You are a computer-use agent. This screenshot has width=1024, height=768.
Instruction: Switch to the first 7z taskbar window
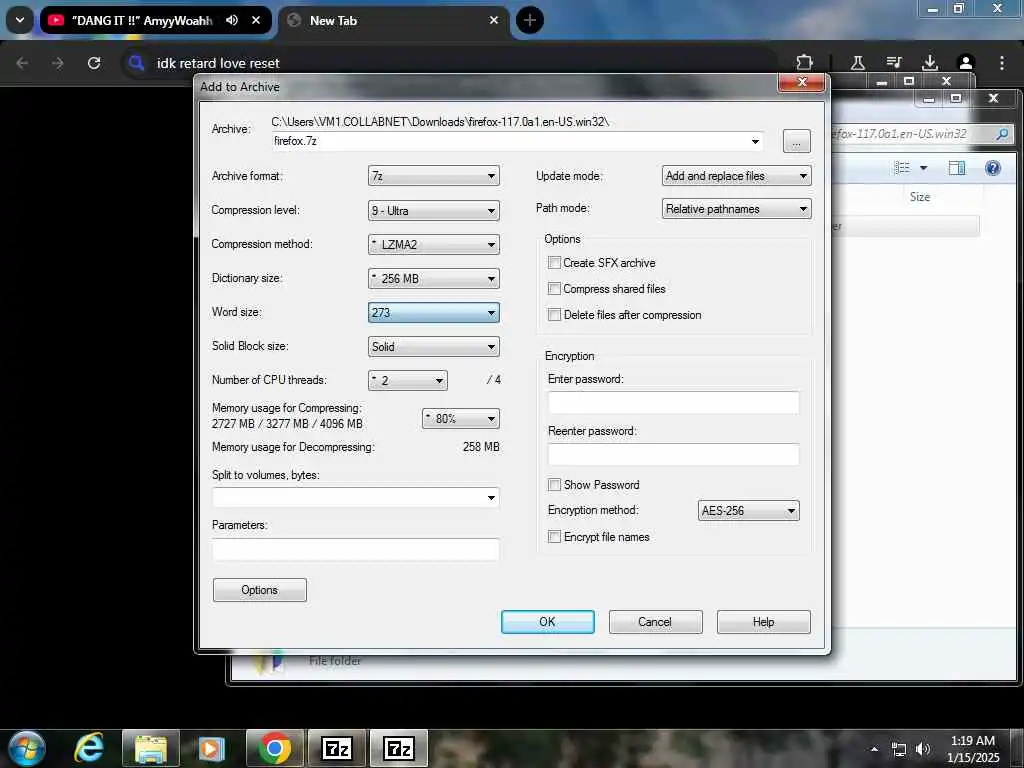click(336, 748)
